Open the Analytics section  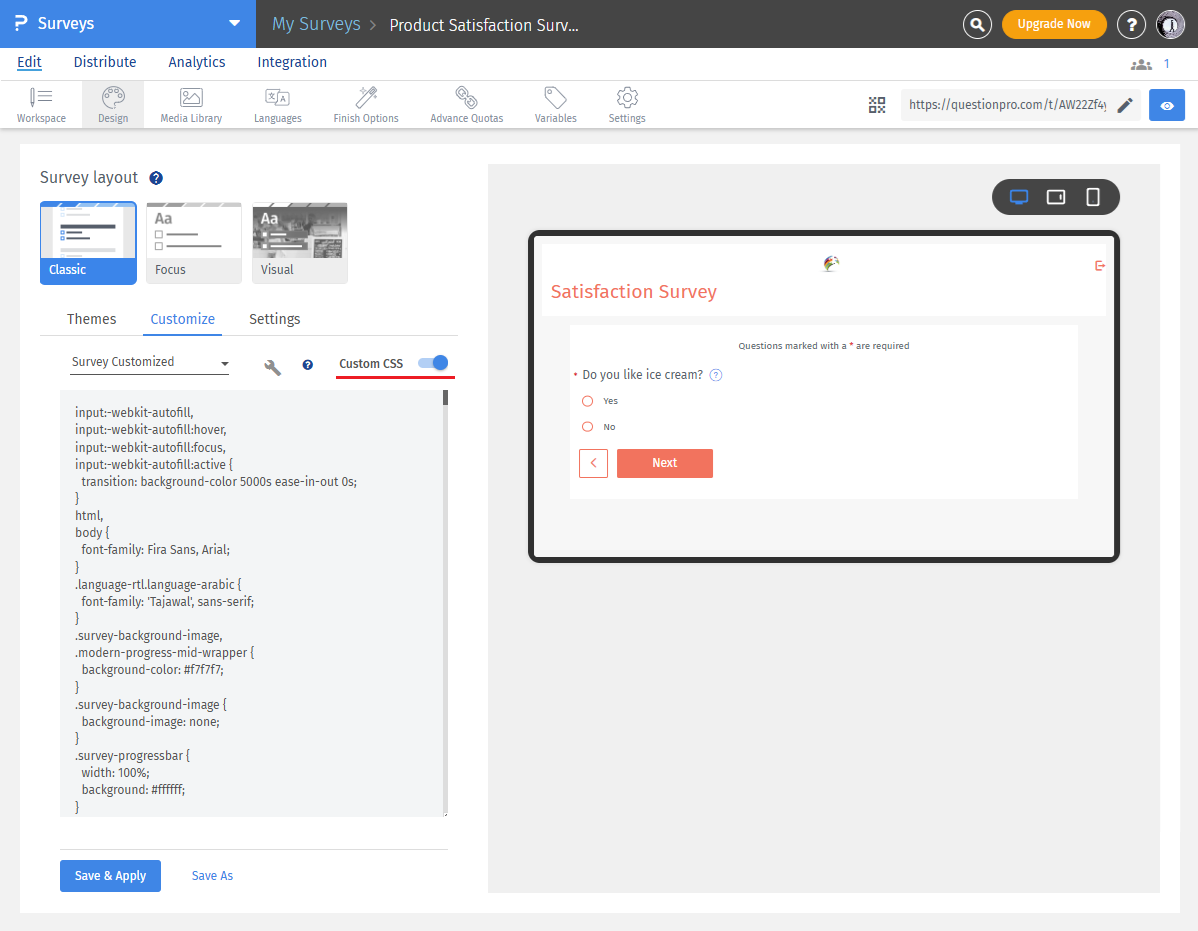[x=196, y=61]
